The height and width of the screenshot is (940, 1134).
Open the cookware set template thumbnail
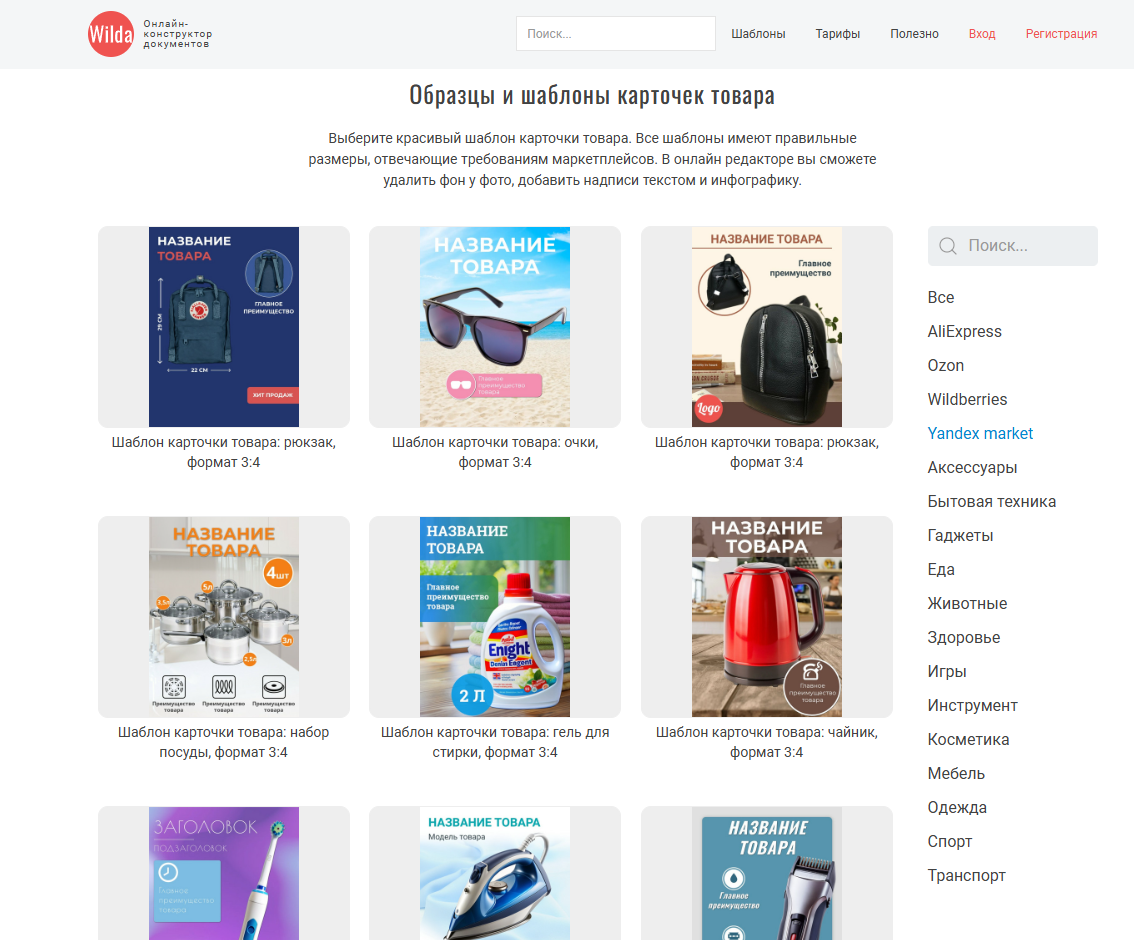223,617
